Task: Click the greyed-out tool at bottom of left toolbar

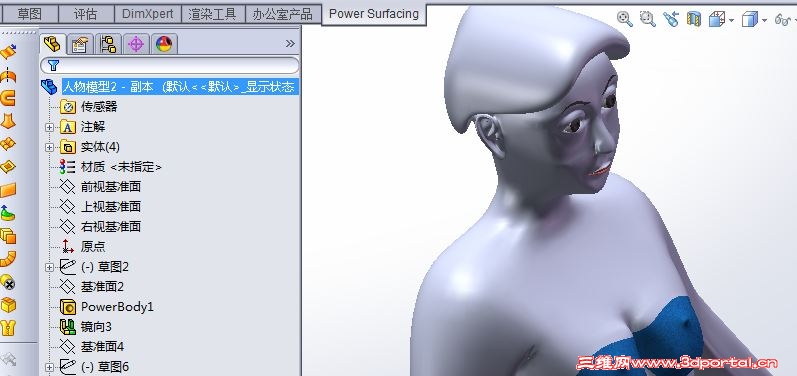Action: coord(9,359)
